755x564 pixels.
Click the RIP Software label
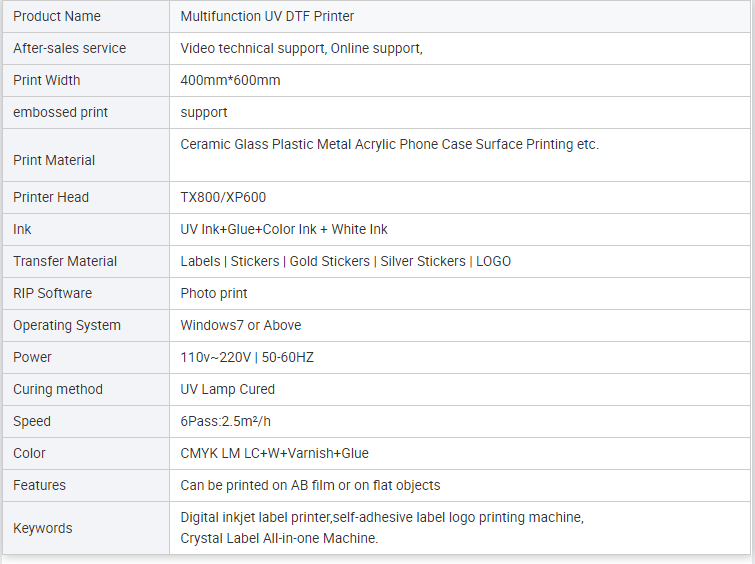click(x=52, y=293)
